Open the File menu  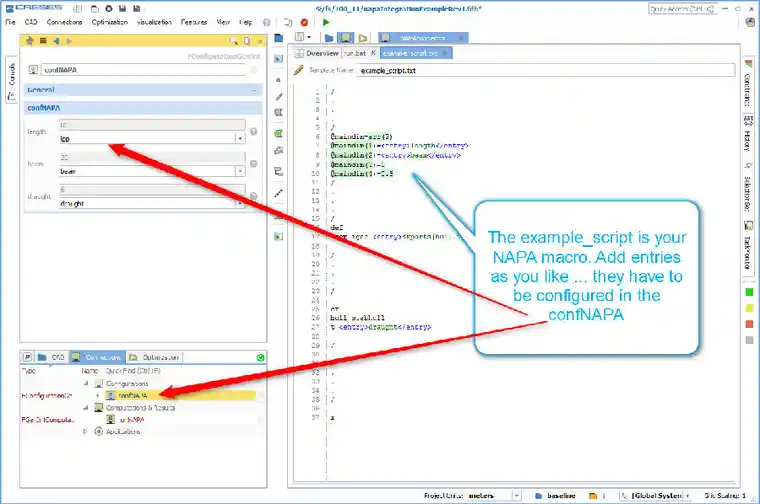click(10, 22)
